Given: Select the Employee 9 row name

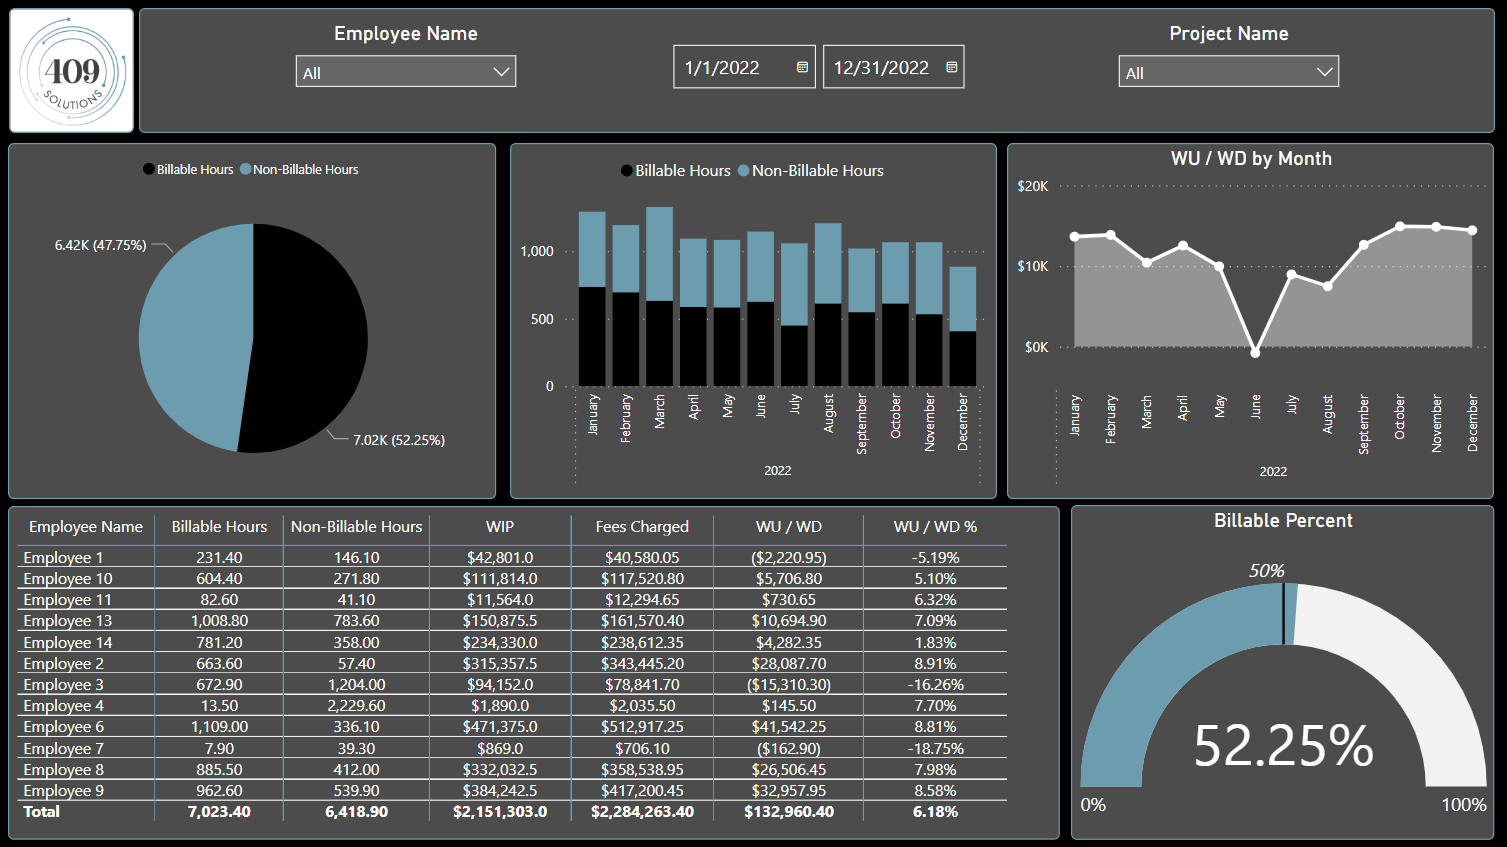Looking at the screenshot, I should (63, 791).
